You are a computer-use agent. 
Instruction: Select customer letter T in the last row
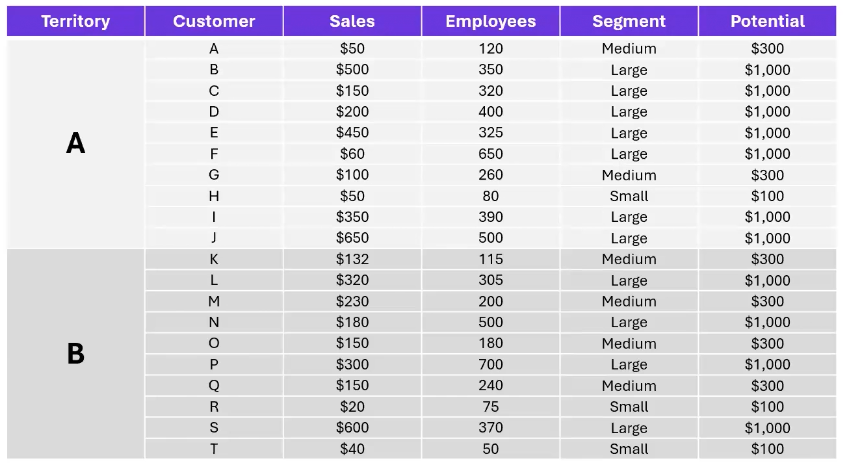[214, 449]
